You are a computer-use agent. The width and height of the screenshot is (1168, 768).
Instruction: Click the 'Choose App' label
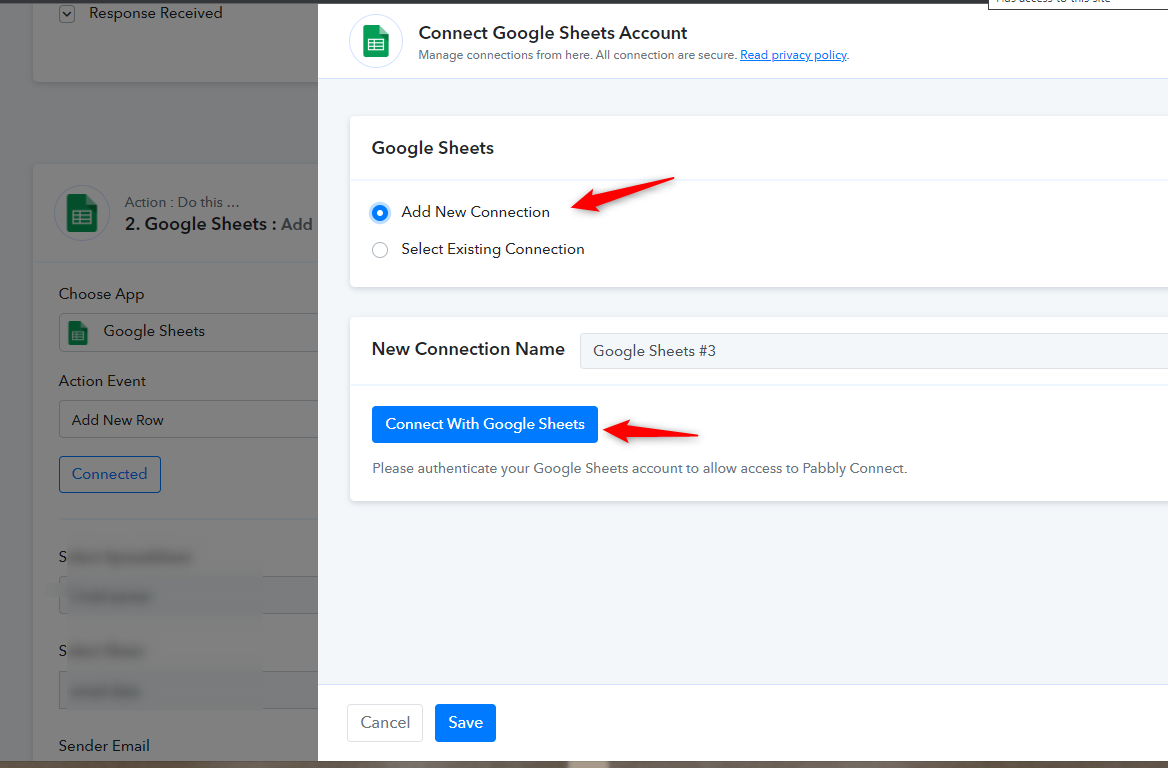coord(101,294)
